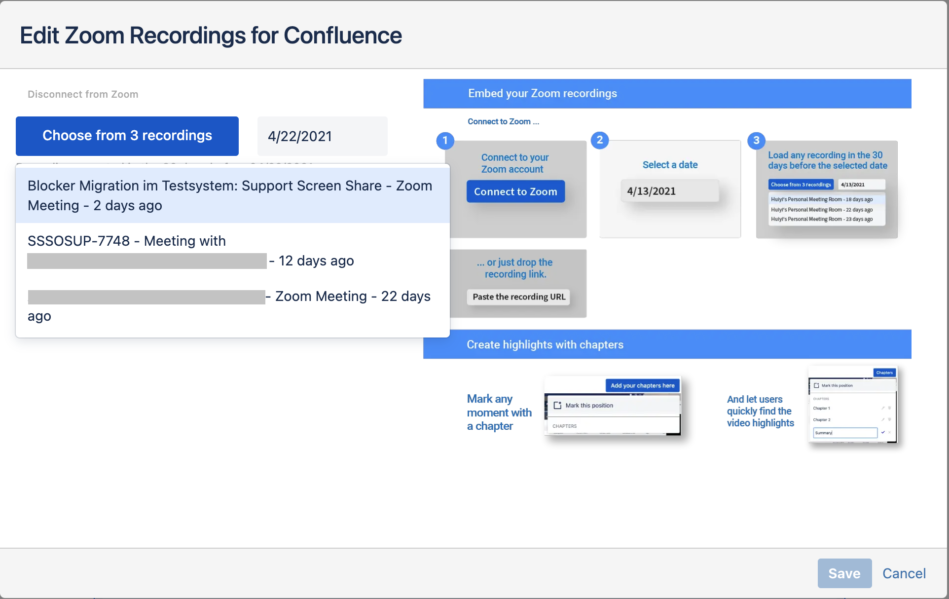Click the Embed your Zoom recordings header
The width and height of the screenshot is (949, 599).
[667, 94]
